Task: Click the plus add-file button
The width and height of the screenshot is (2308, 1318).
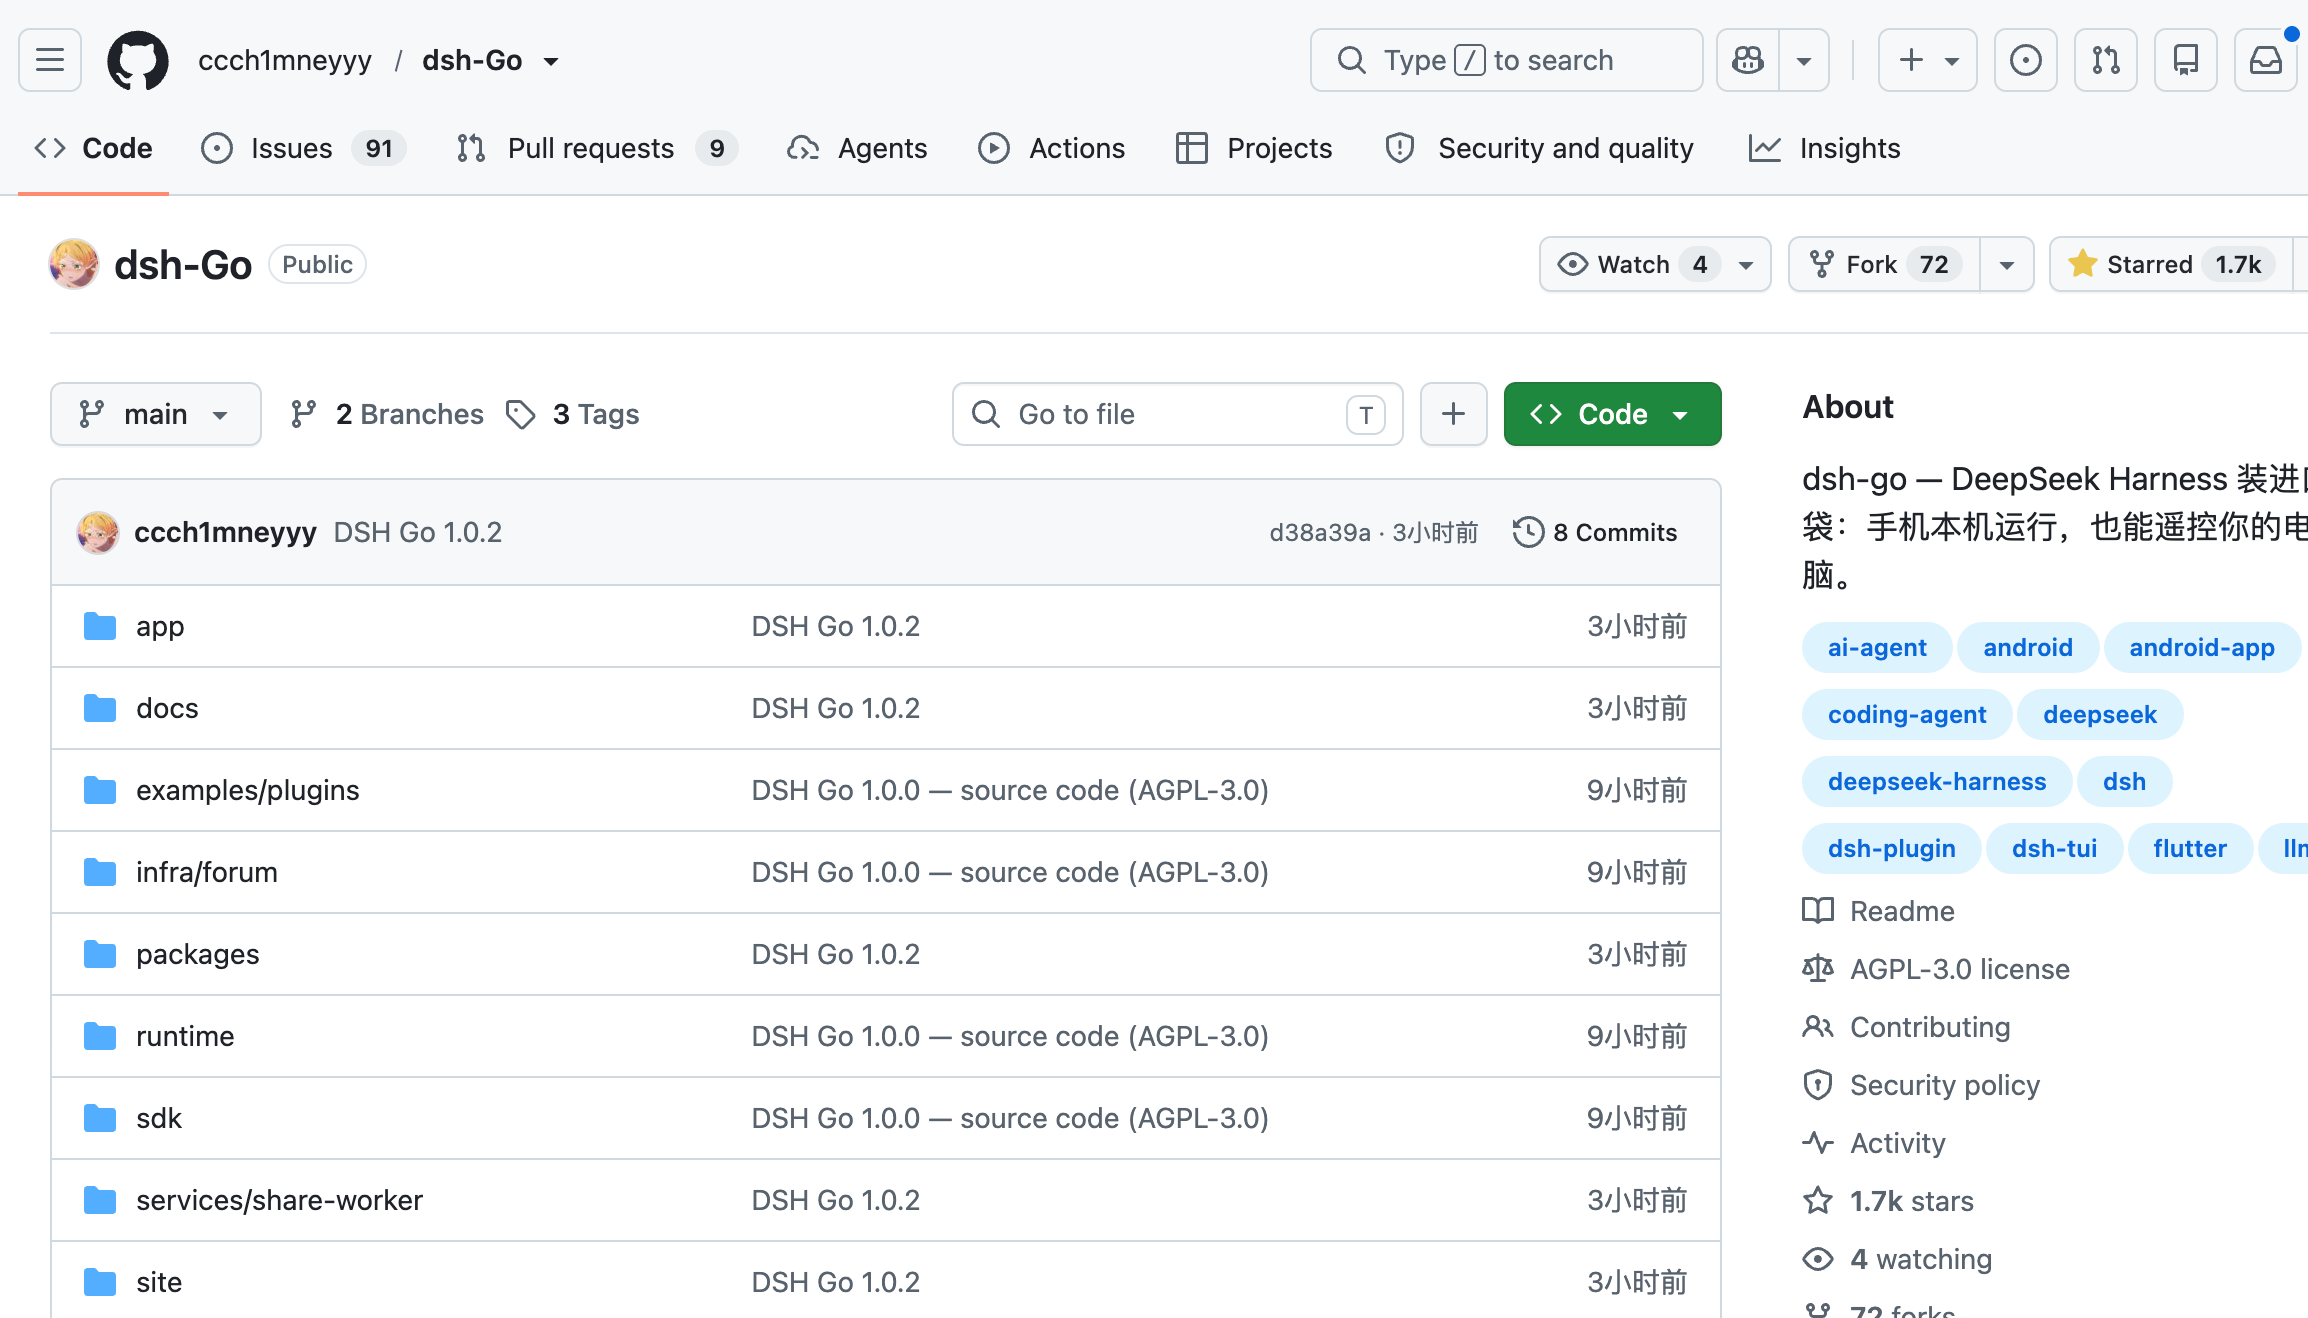Action: tap(1454, 414)
